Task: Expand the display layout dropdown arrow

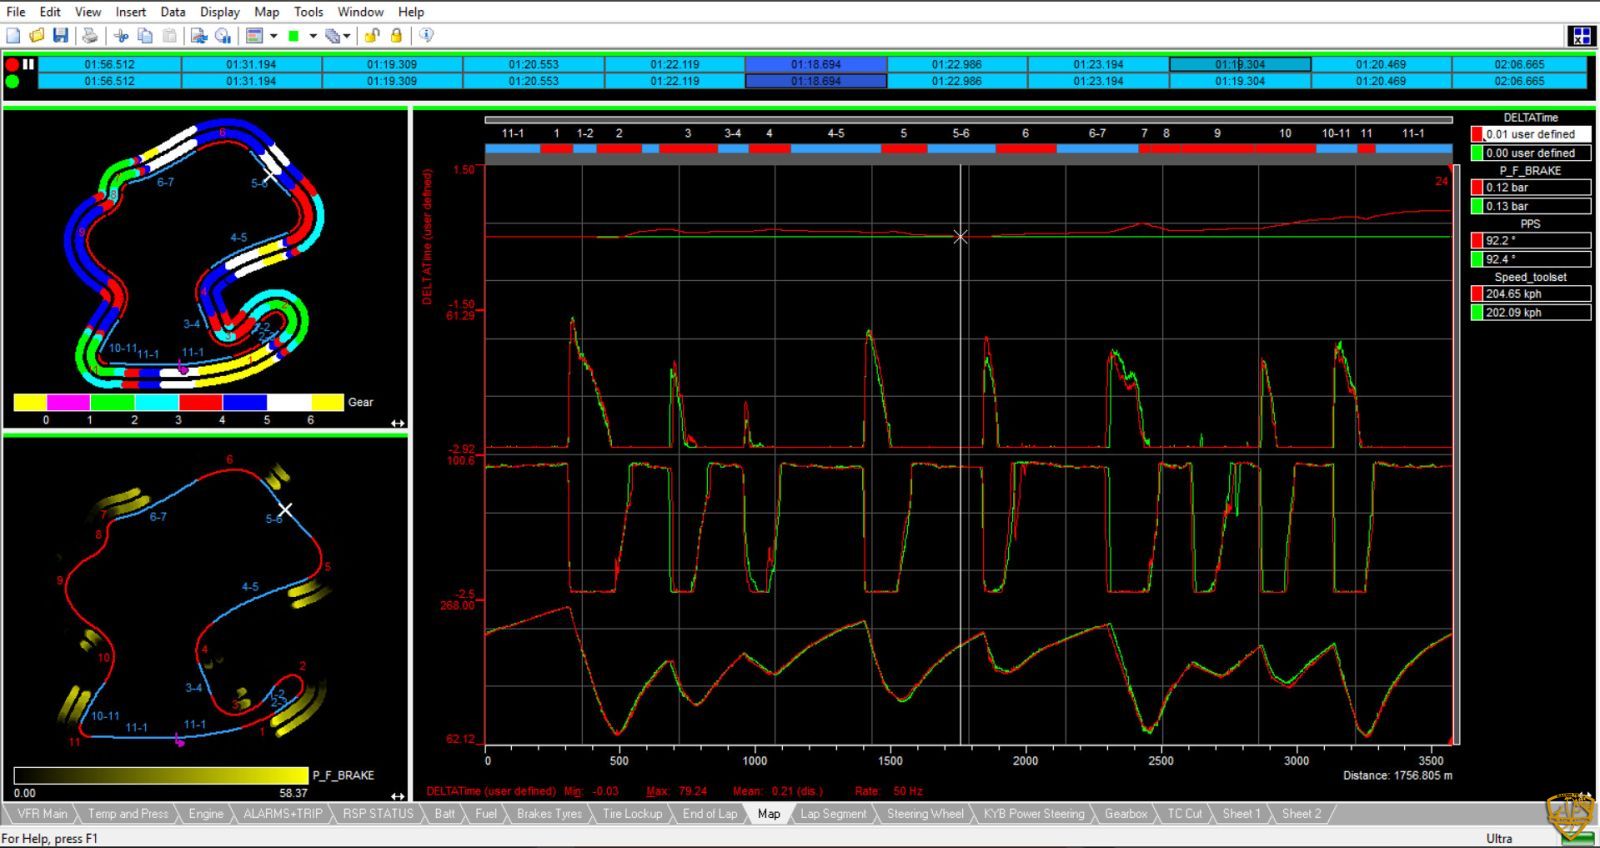Action: coord(273,36)
